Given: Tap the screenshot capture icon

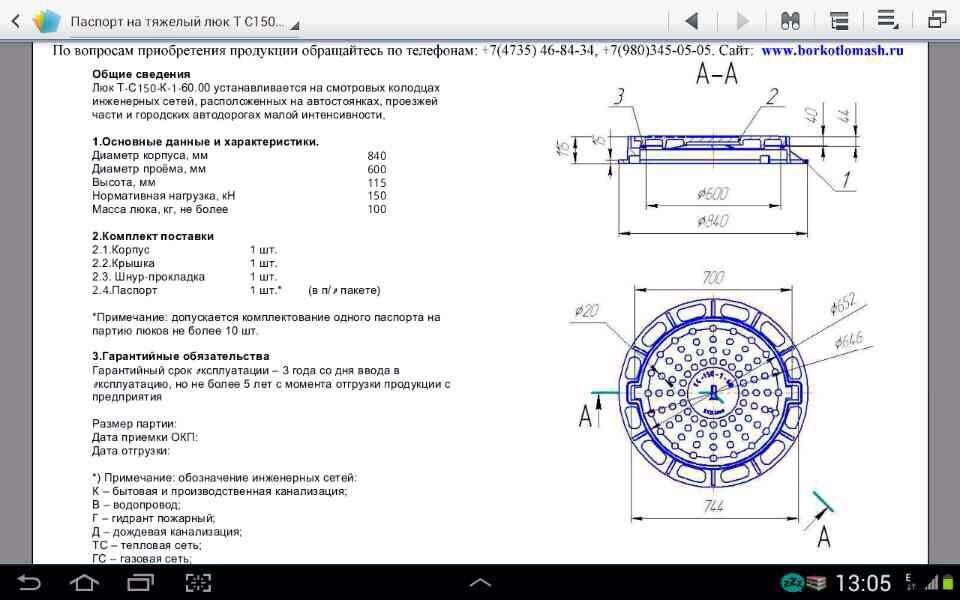Looking at the screenshot, I should point(198,582).
